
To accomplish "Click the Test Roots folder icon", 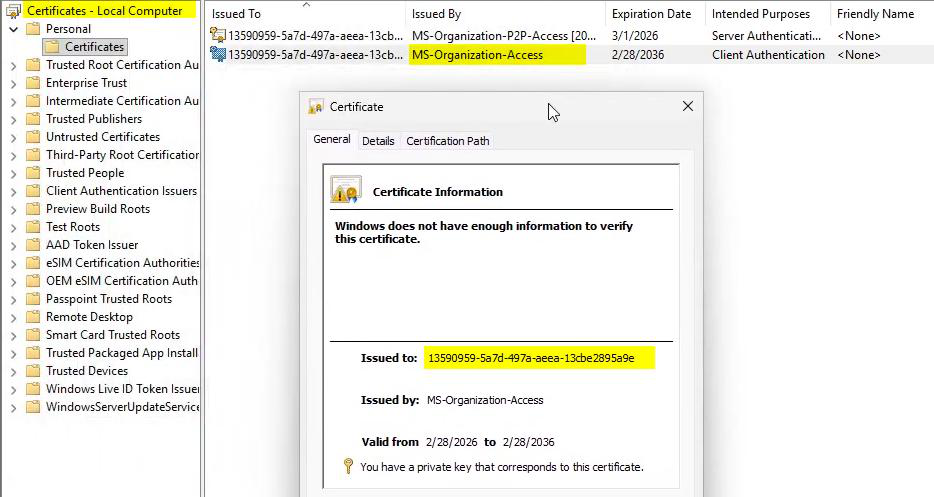I will click(x=33, y=227).
